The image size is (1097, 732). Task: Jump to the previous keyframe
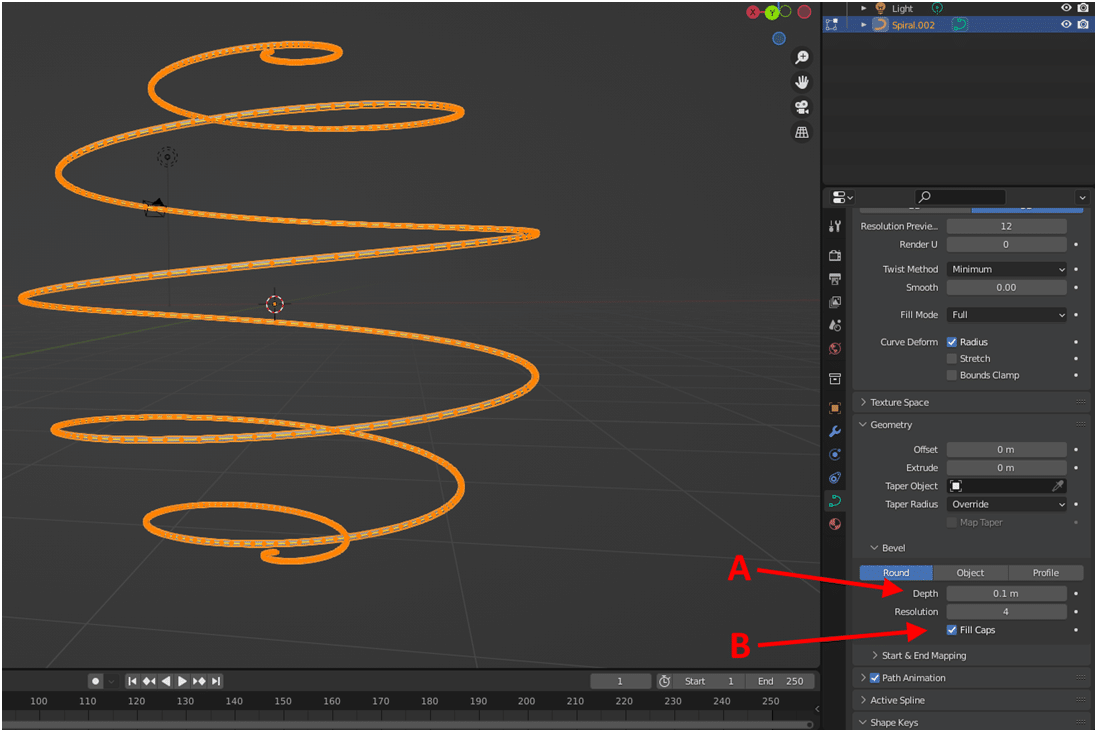(x=149, y=681)
